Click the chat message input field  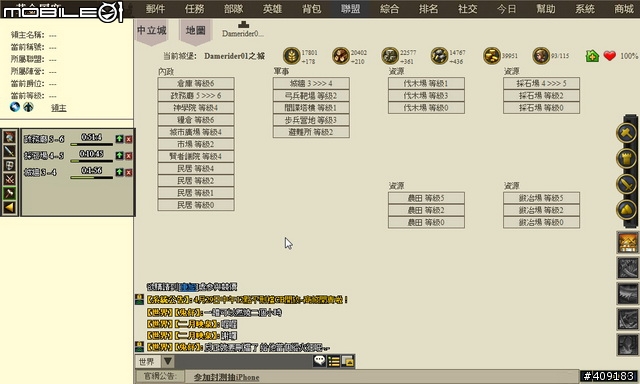pos(243,361)
